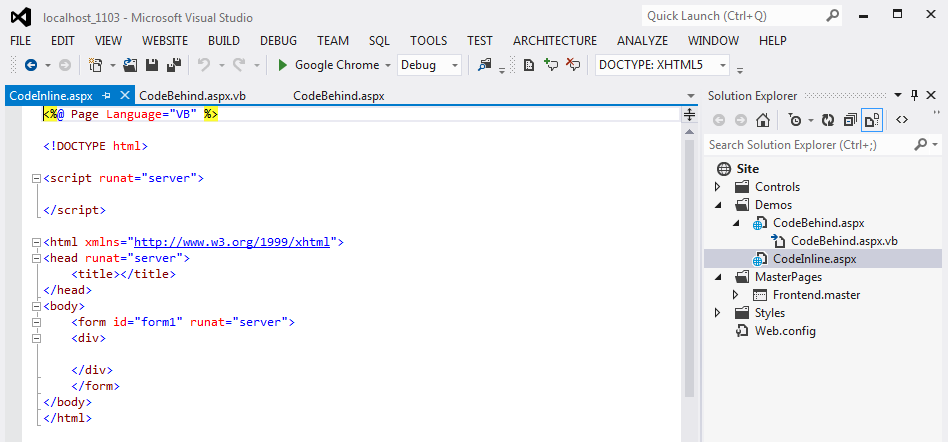The image size is (948, 442).
Task: Click the Find in Files toolbar icon
Action: coord(484,65)
